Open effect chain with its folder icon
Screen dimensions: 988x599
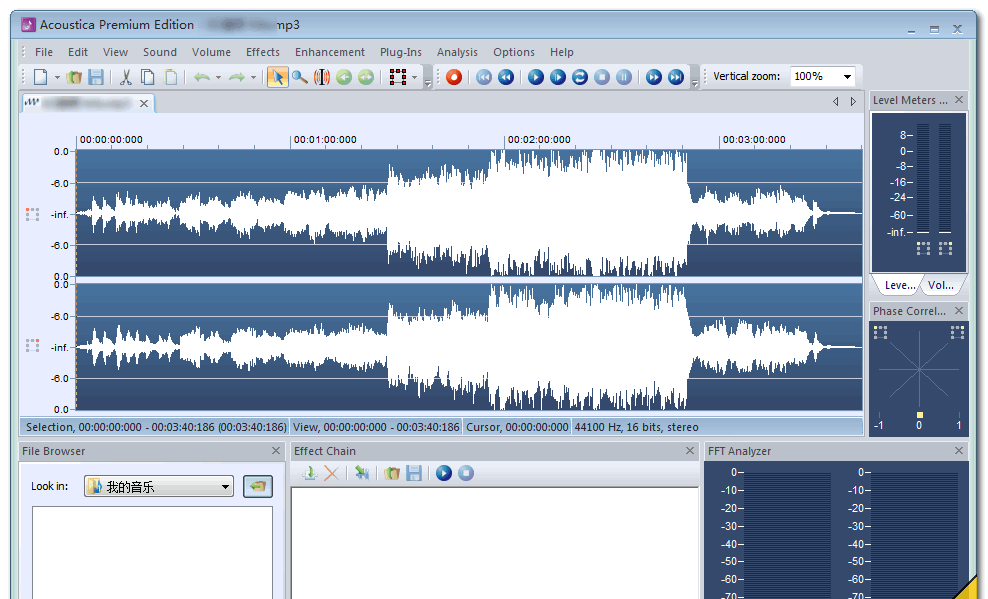point(392,473)
